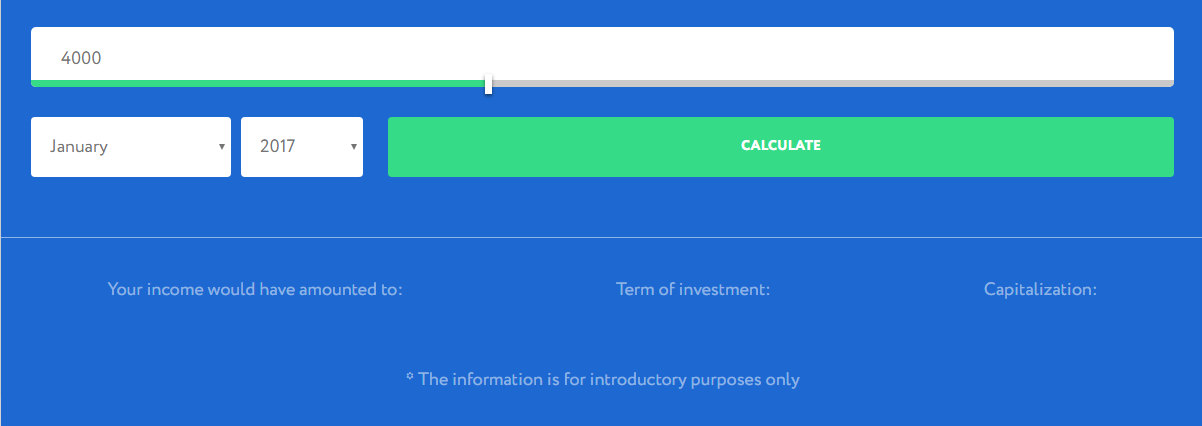Open the January month dropdown
The height and width of the screenshot is (426, 1202).
pos(131,147)
